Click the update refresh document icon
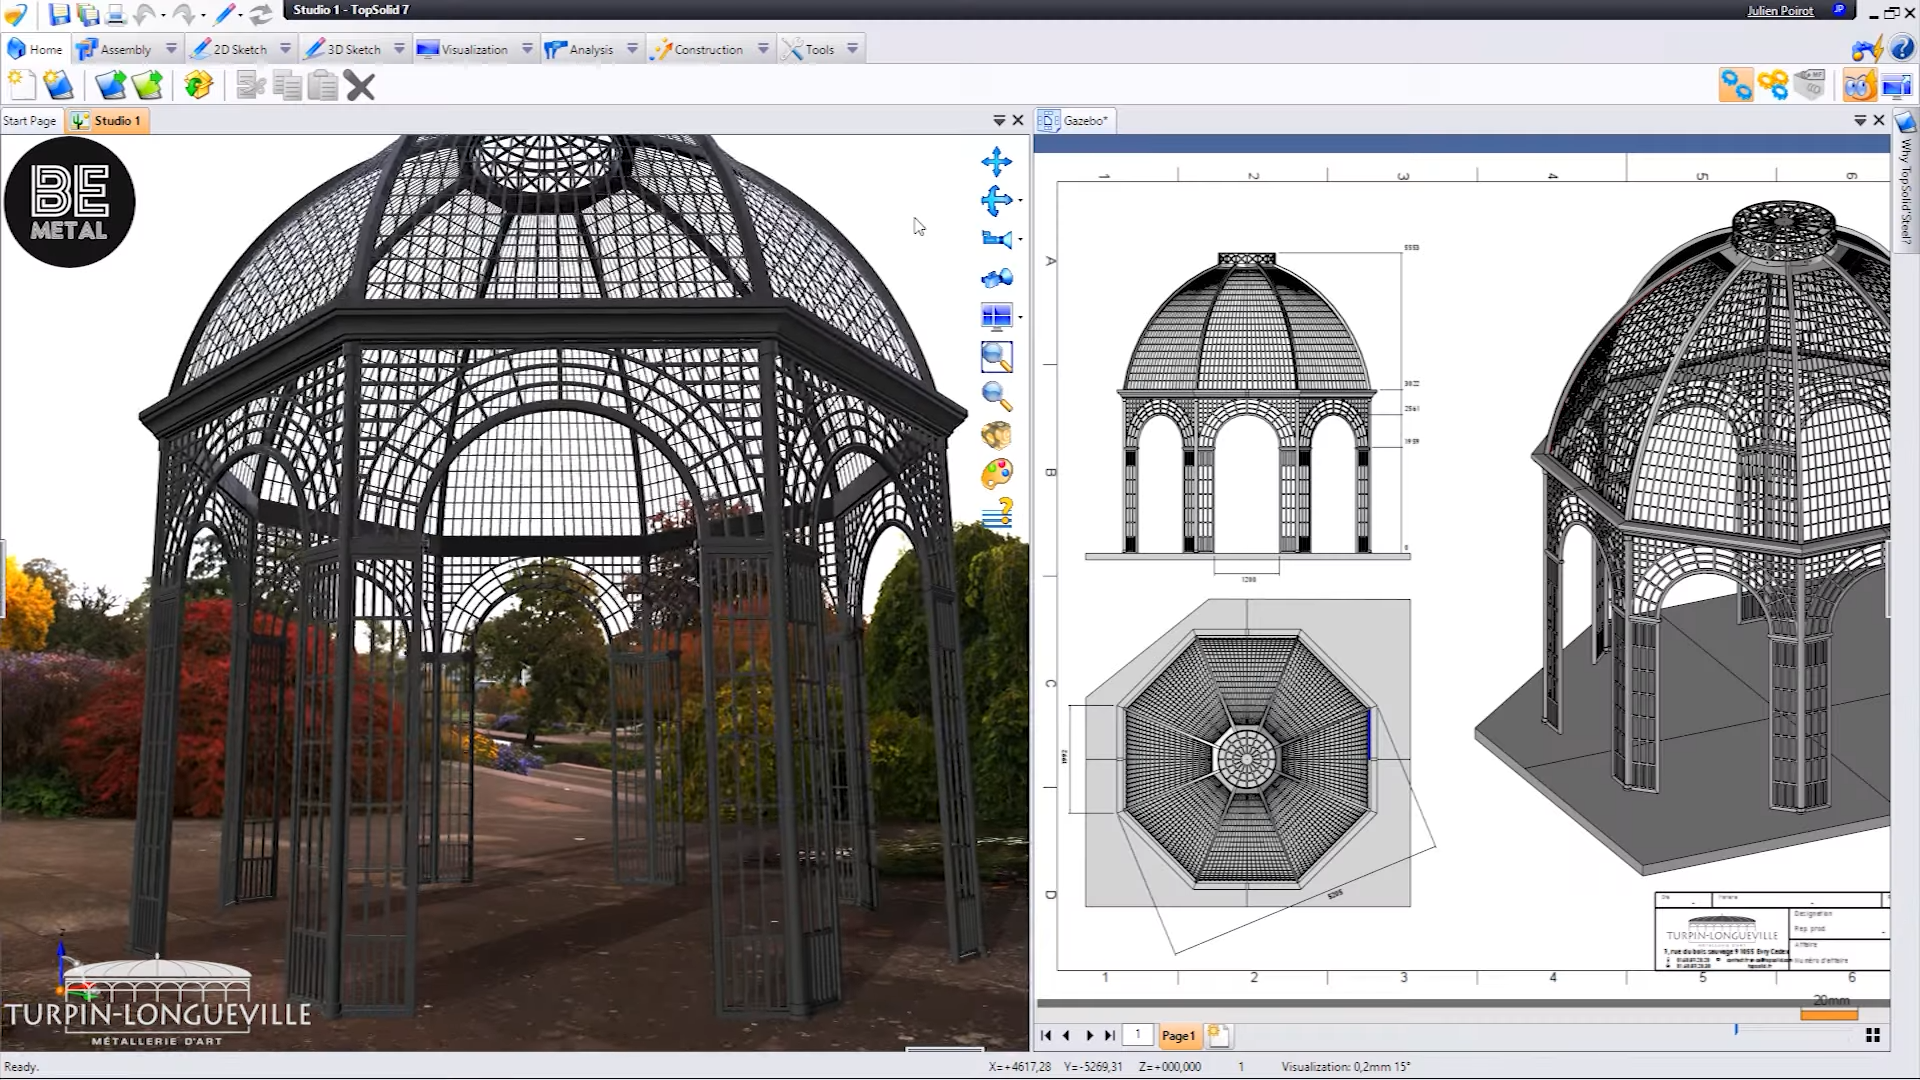1920x1080 pixels. (198, 86)
